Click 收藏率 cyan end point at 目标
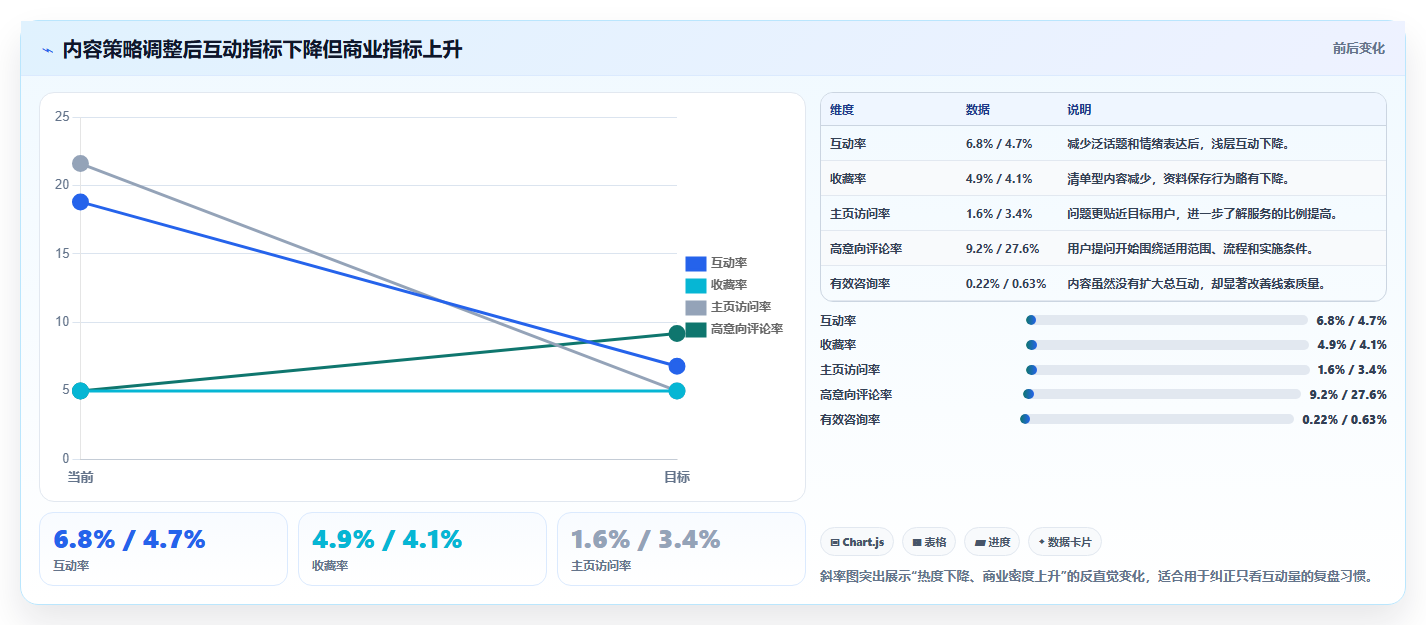Image resolution: width=1426 pixels, height=625 pixels. click(677, 391)
